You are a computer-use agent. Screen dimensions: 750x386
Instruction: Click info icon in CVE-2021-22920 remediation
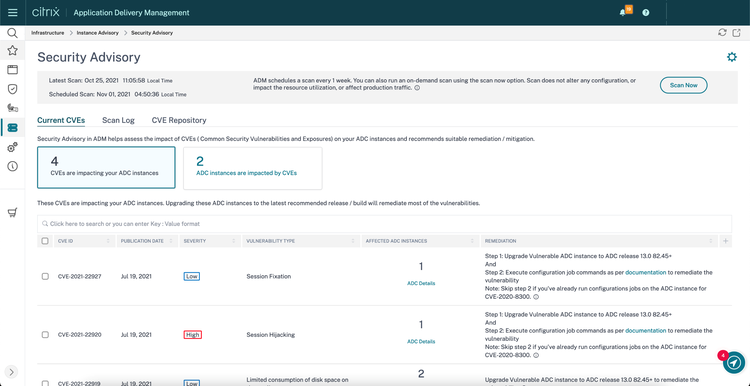(x=536, y=355)
